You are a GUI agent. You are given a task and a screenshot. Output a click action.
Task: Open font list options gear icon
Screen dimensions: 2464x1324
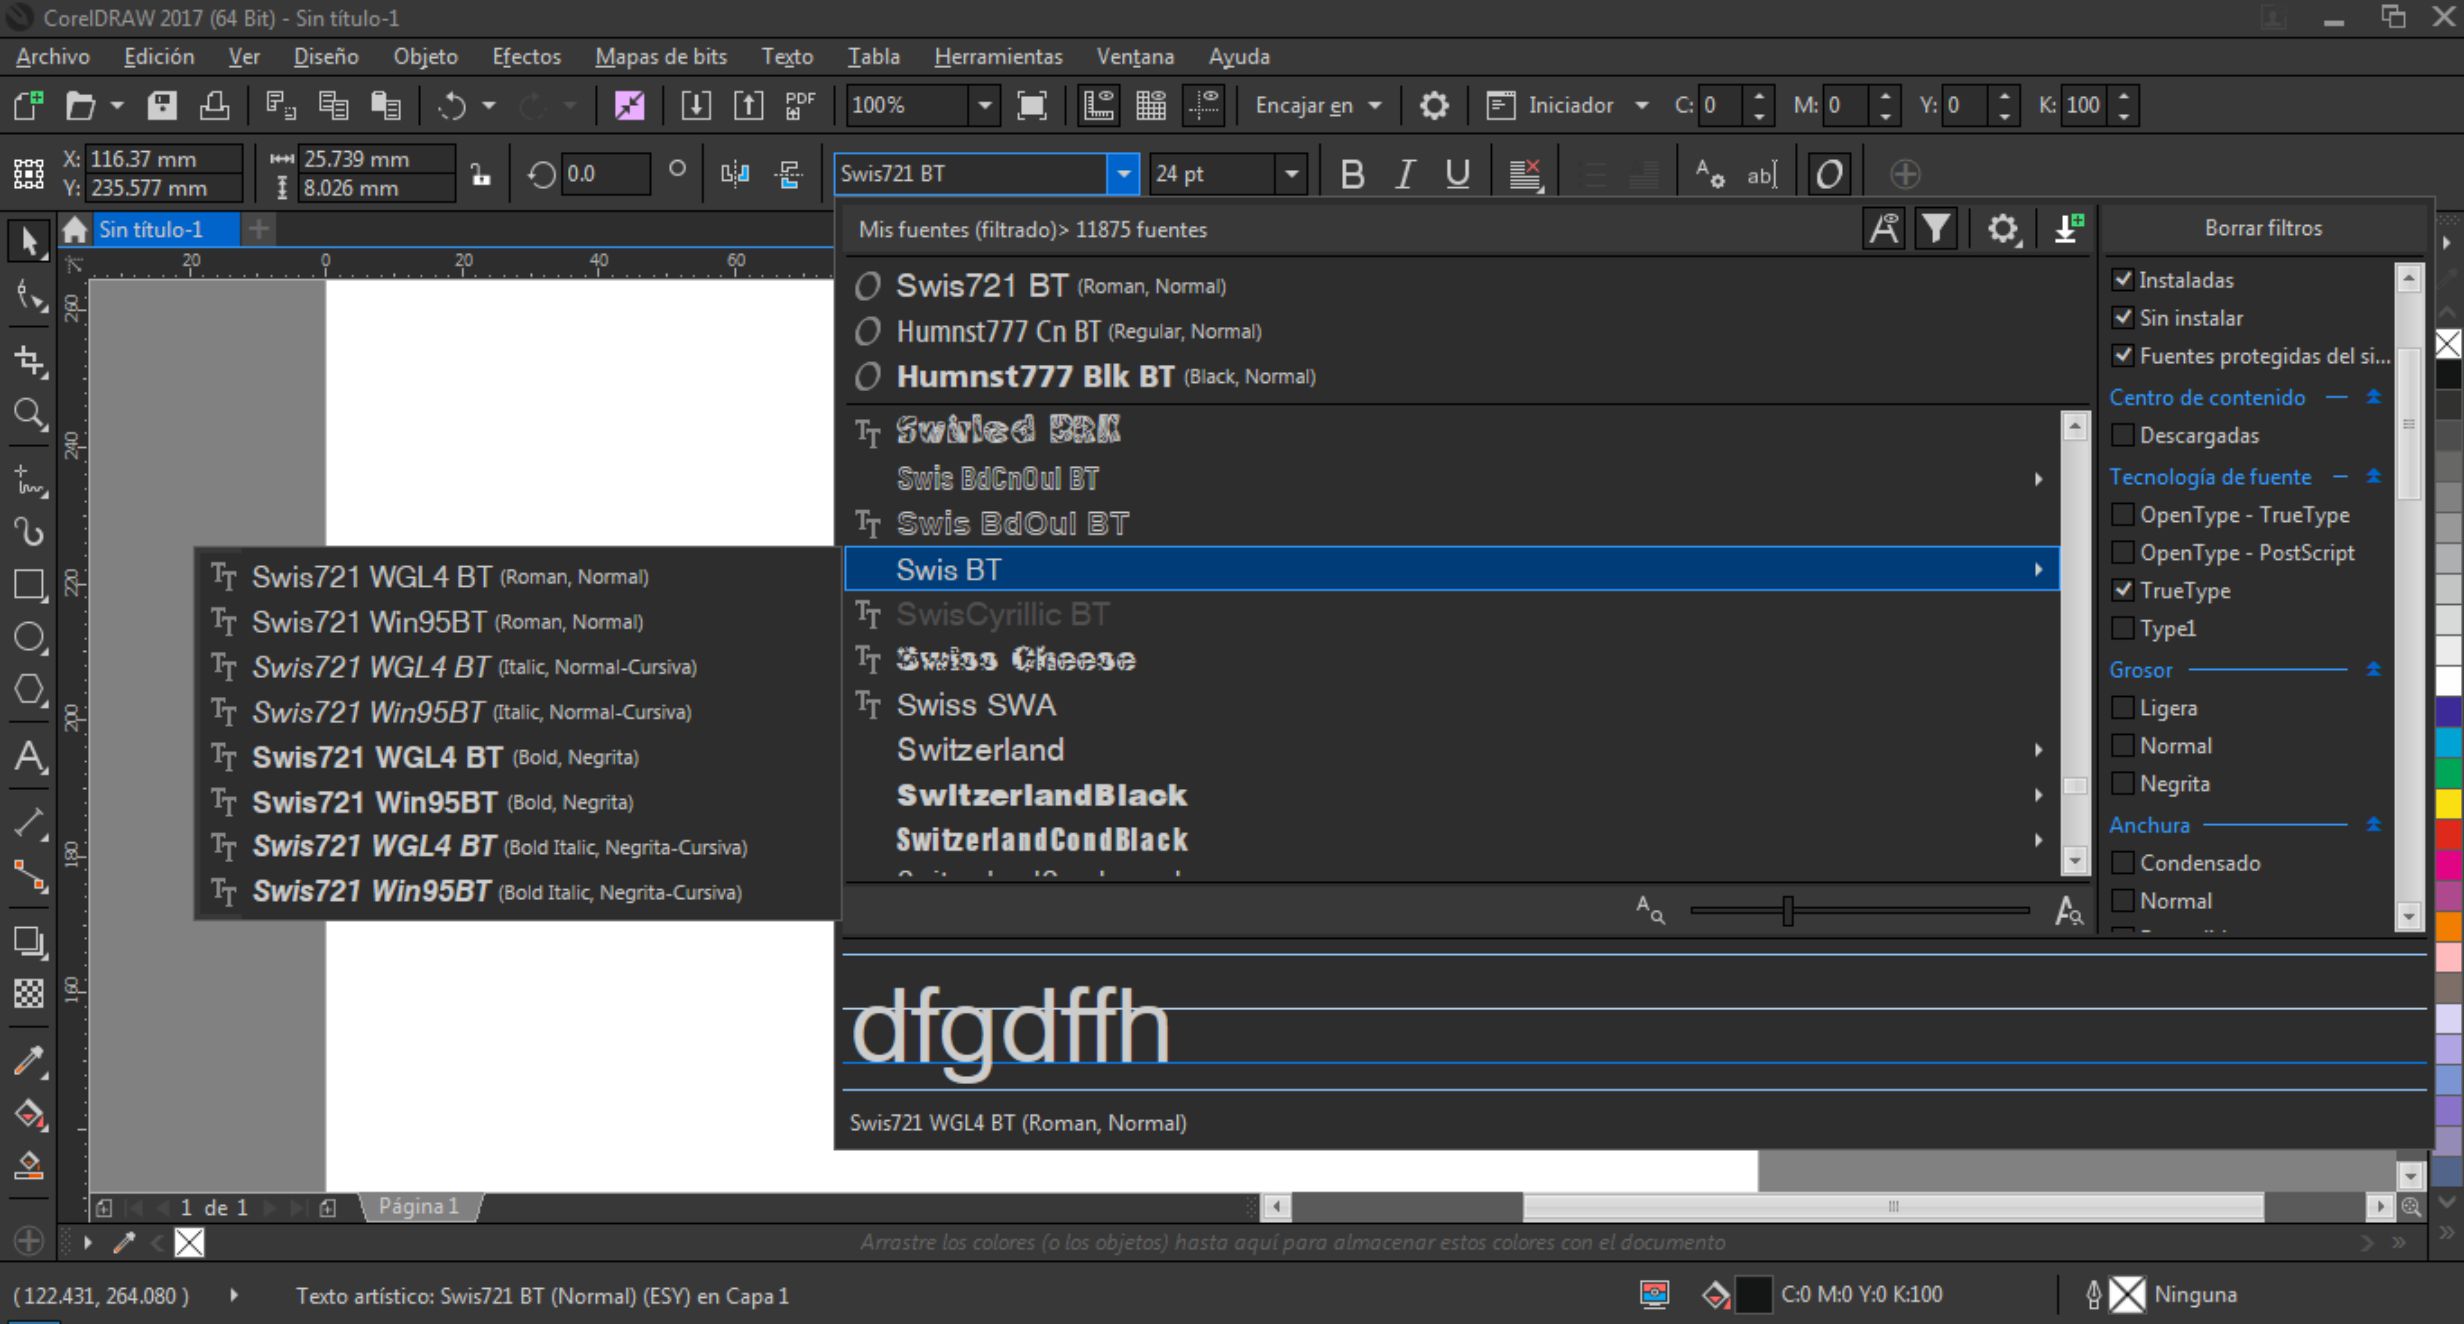tap(2003, 229)
